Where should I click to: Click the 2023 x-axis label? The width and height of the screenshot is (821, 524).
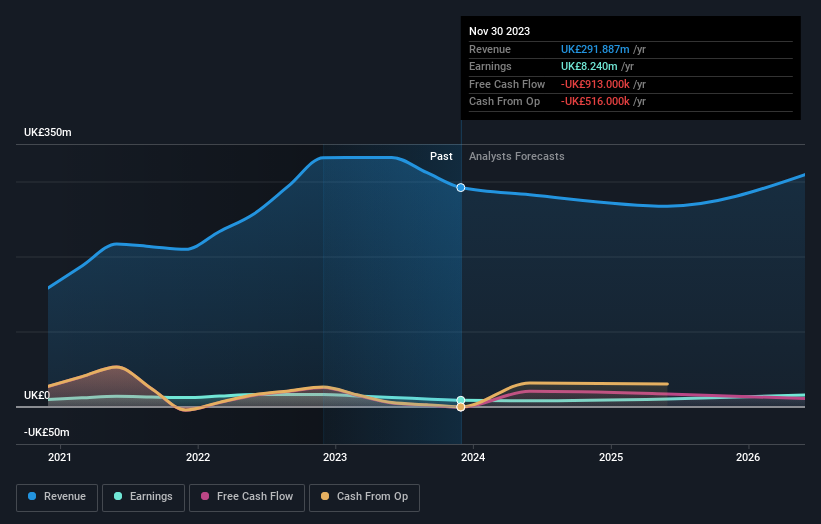pos(335,457)
